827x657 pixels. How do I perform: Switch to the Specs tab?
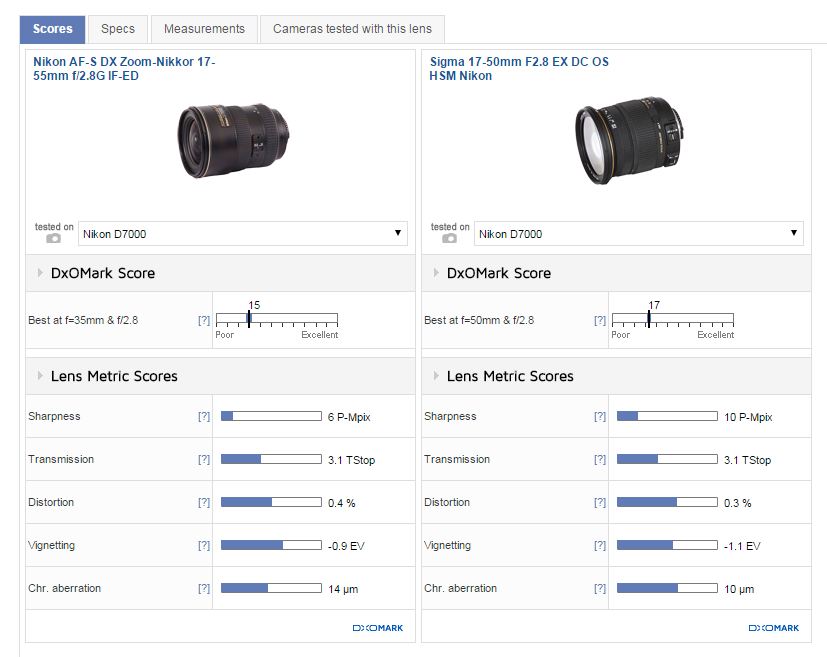pos(118,29)
